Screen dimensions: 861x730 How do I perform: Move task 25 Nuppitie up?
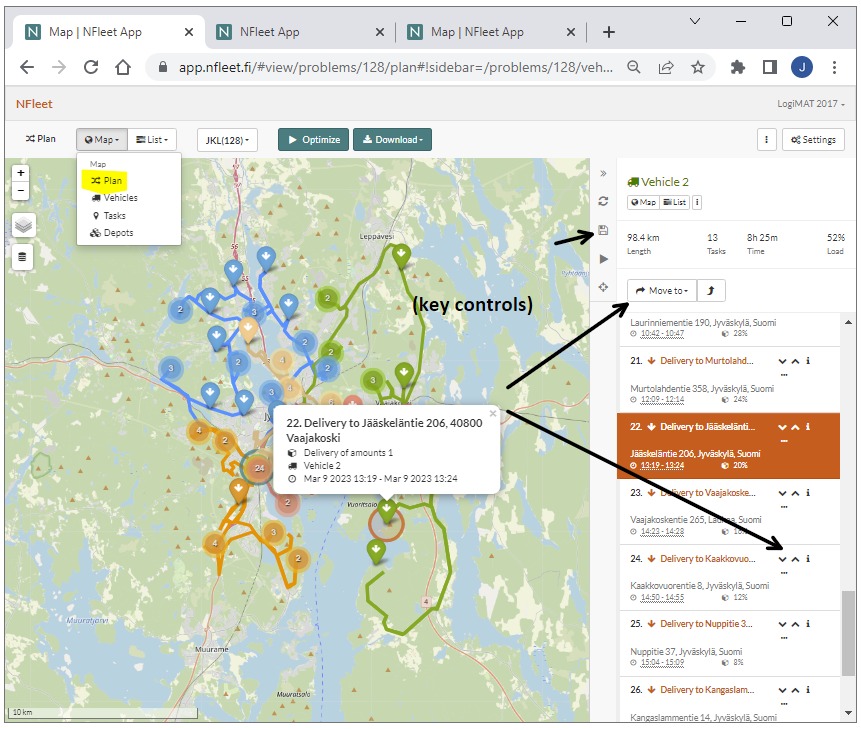[795, 625]
